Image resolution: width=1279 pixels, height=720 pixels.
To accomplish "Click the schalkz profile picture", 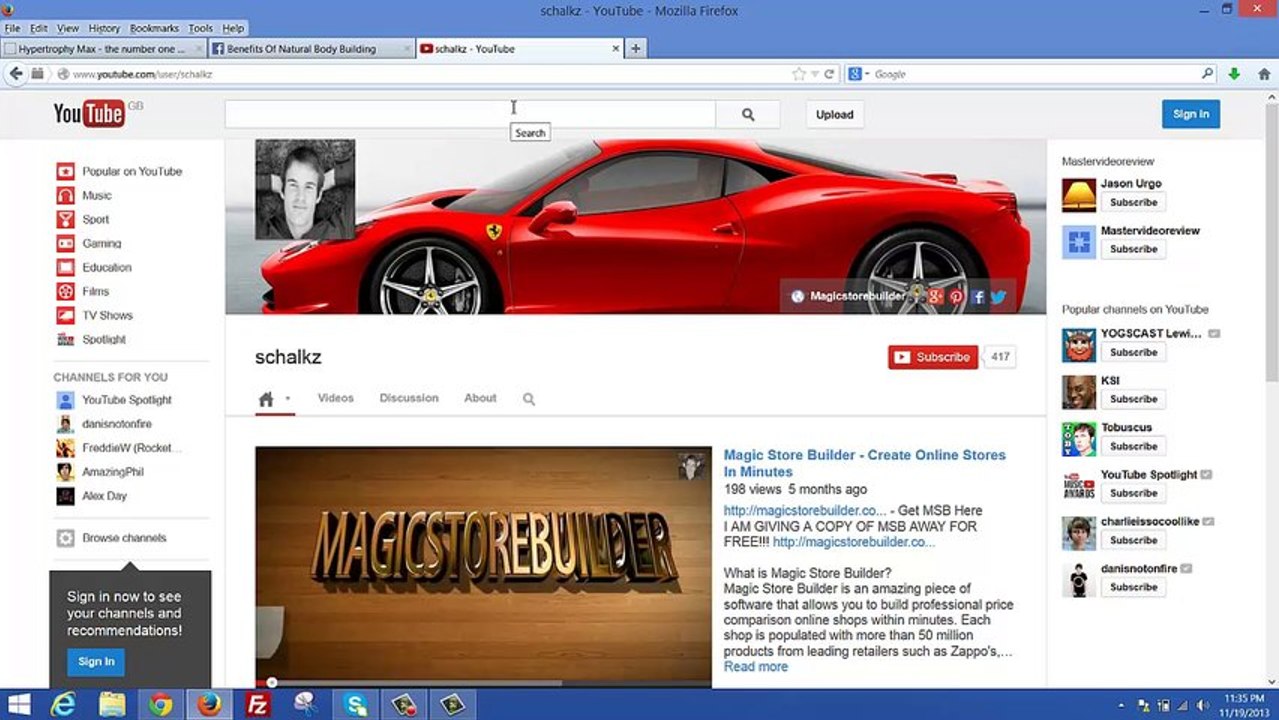I will (305, 189).
